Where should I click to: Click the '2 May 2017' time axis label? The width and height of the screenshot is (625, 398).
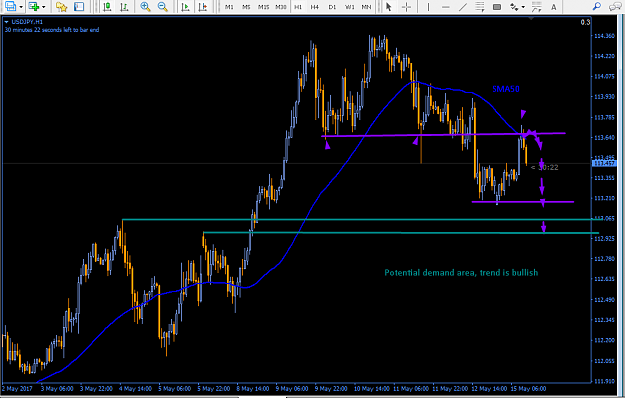tap(17, 388)
